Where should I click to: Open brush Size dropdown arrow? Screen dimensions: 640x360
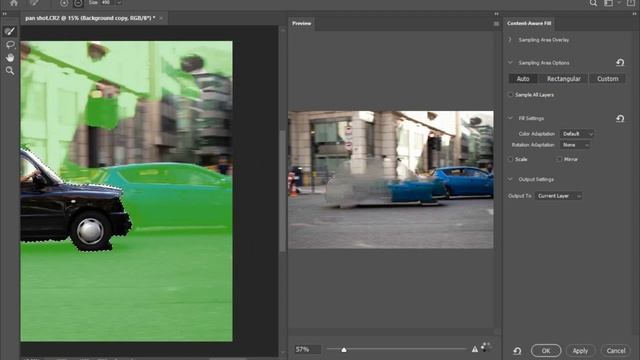(x=119, y=3)
